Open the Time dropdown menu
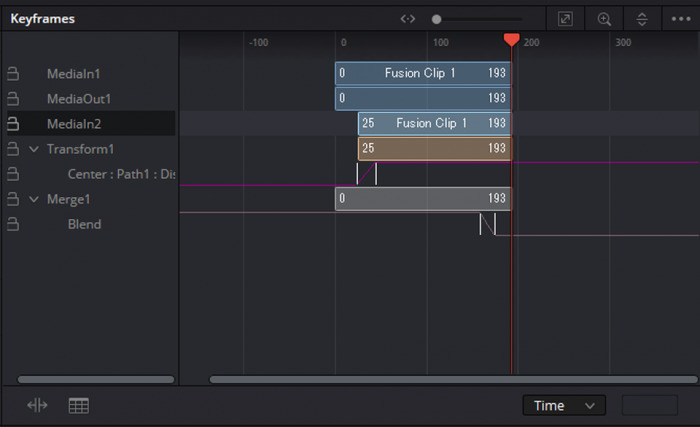The image size is (700, 427). [564, 406]
